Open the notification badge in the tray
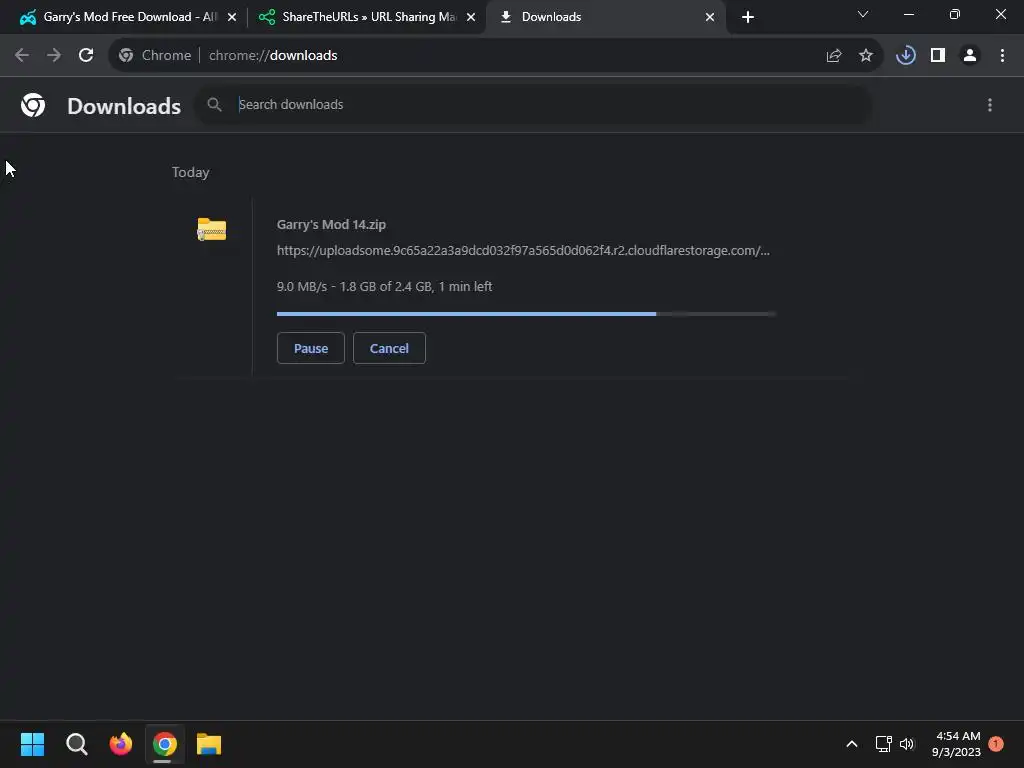Image resolution: width=1024 pixels, height=768 pixels. 996,744
